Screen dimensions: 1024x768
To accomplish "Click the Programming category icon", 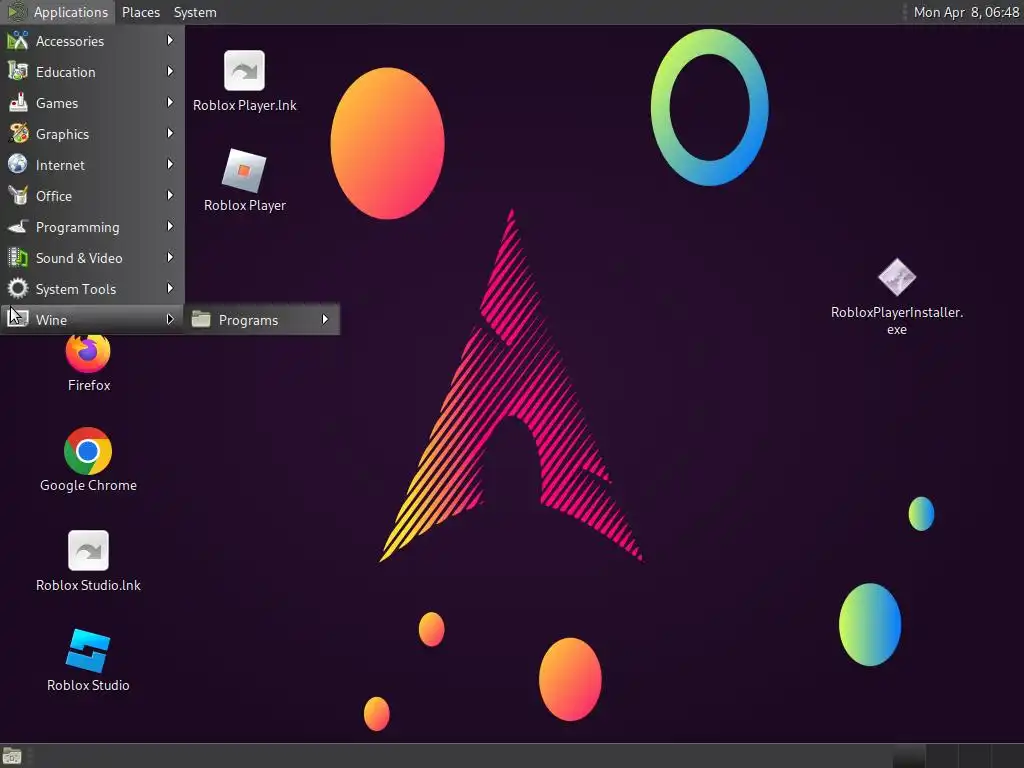I will [18, 227].
